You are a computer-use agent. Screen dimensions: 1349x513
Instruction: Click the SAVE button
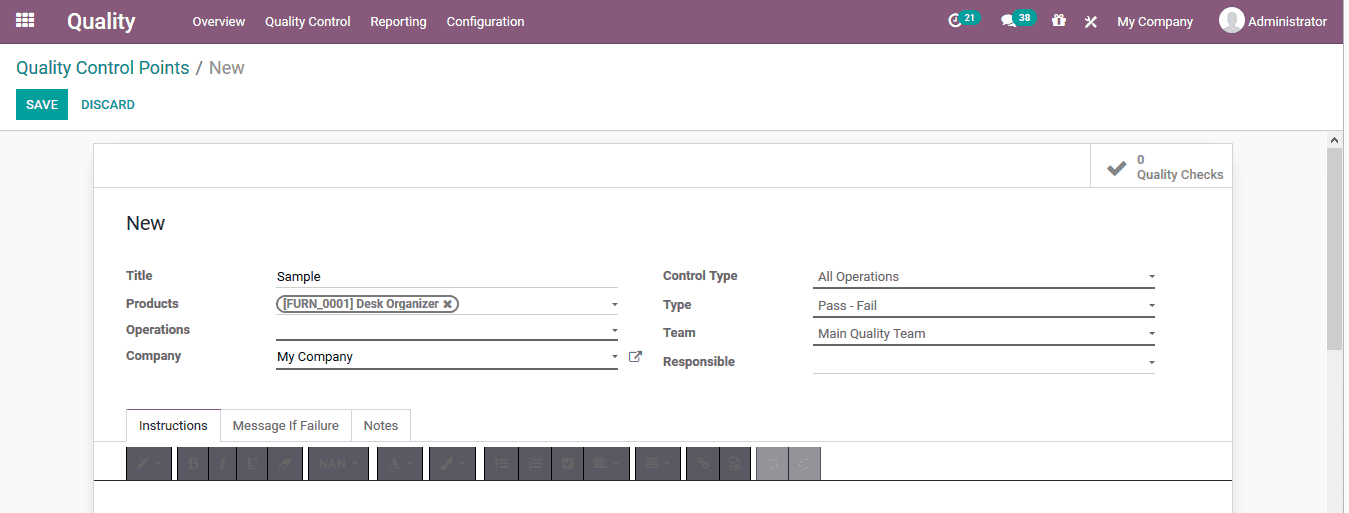click(42, 104)
